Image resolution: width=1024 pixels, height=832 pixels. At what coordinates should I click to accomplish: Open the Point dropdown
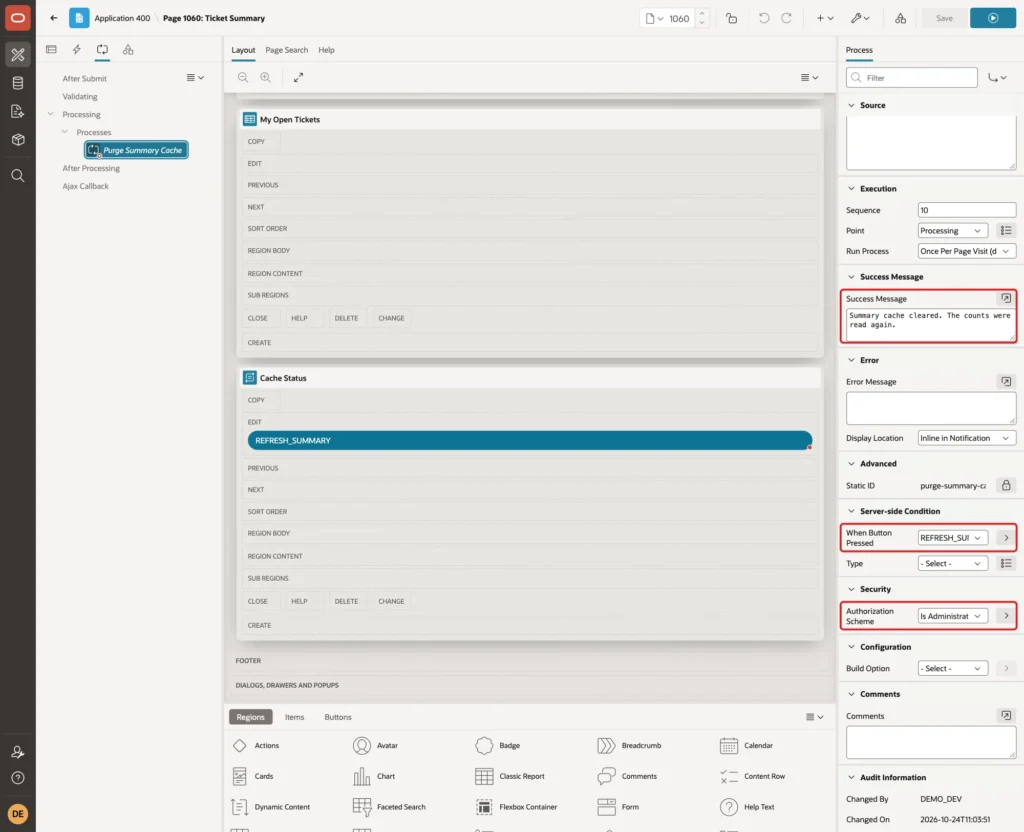(952, 231)
